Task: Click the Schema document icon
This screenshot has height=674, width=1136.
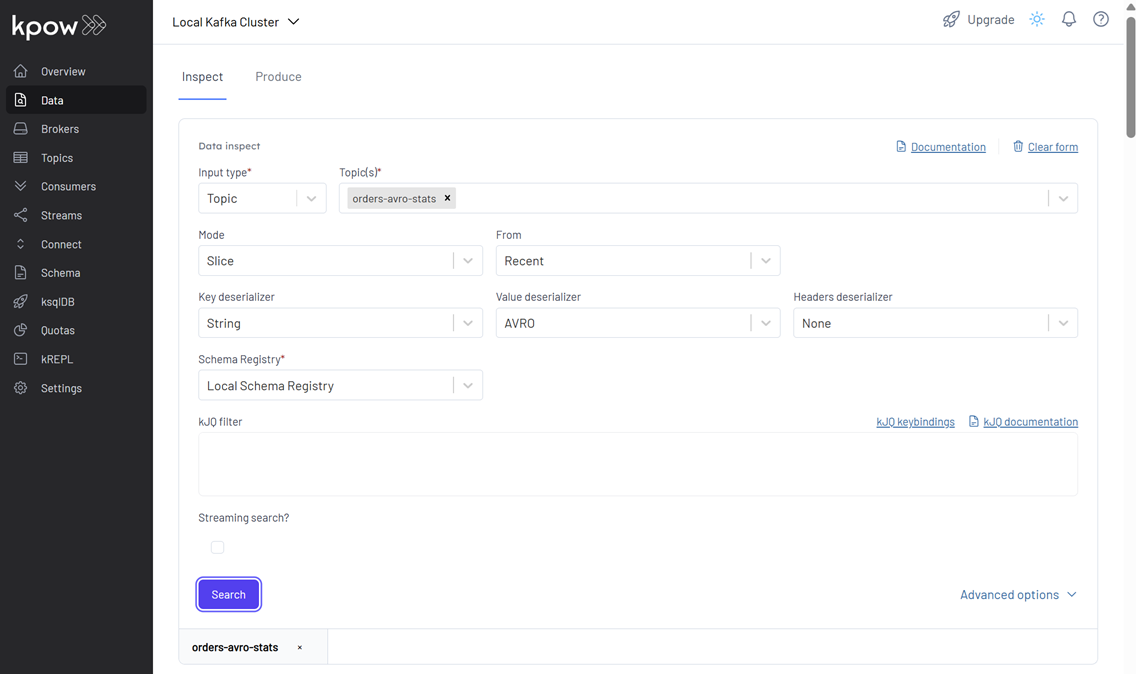Action: [x=20, y=272]
